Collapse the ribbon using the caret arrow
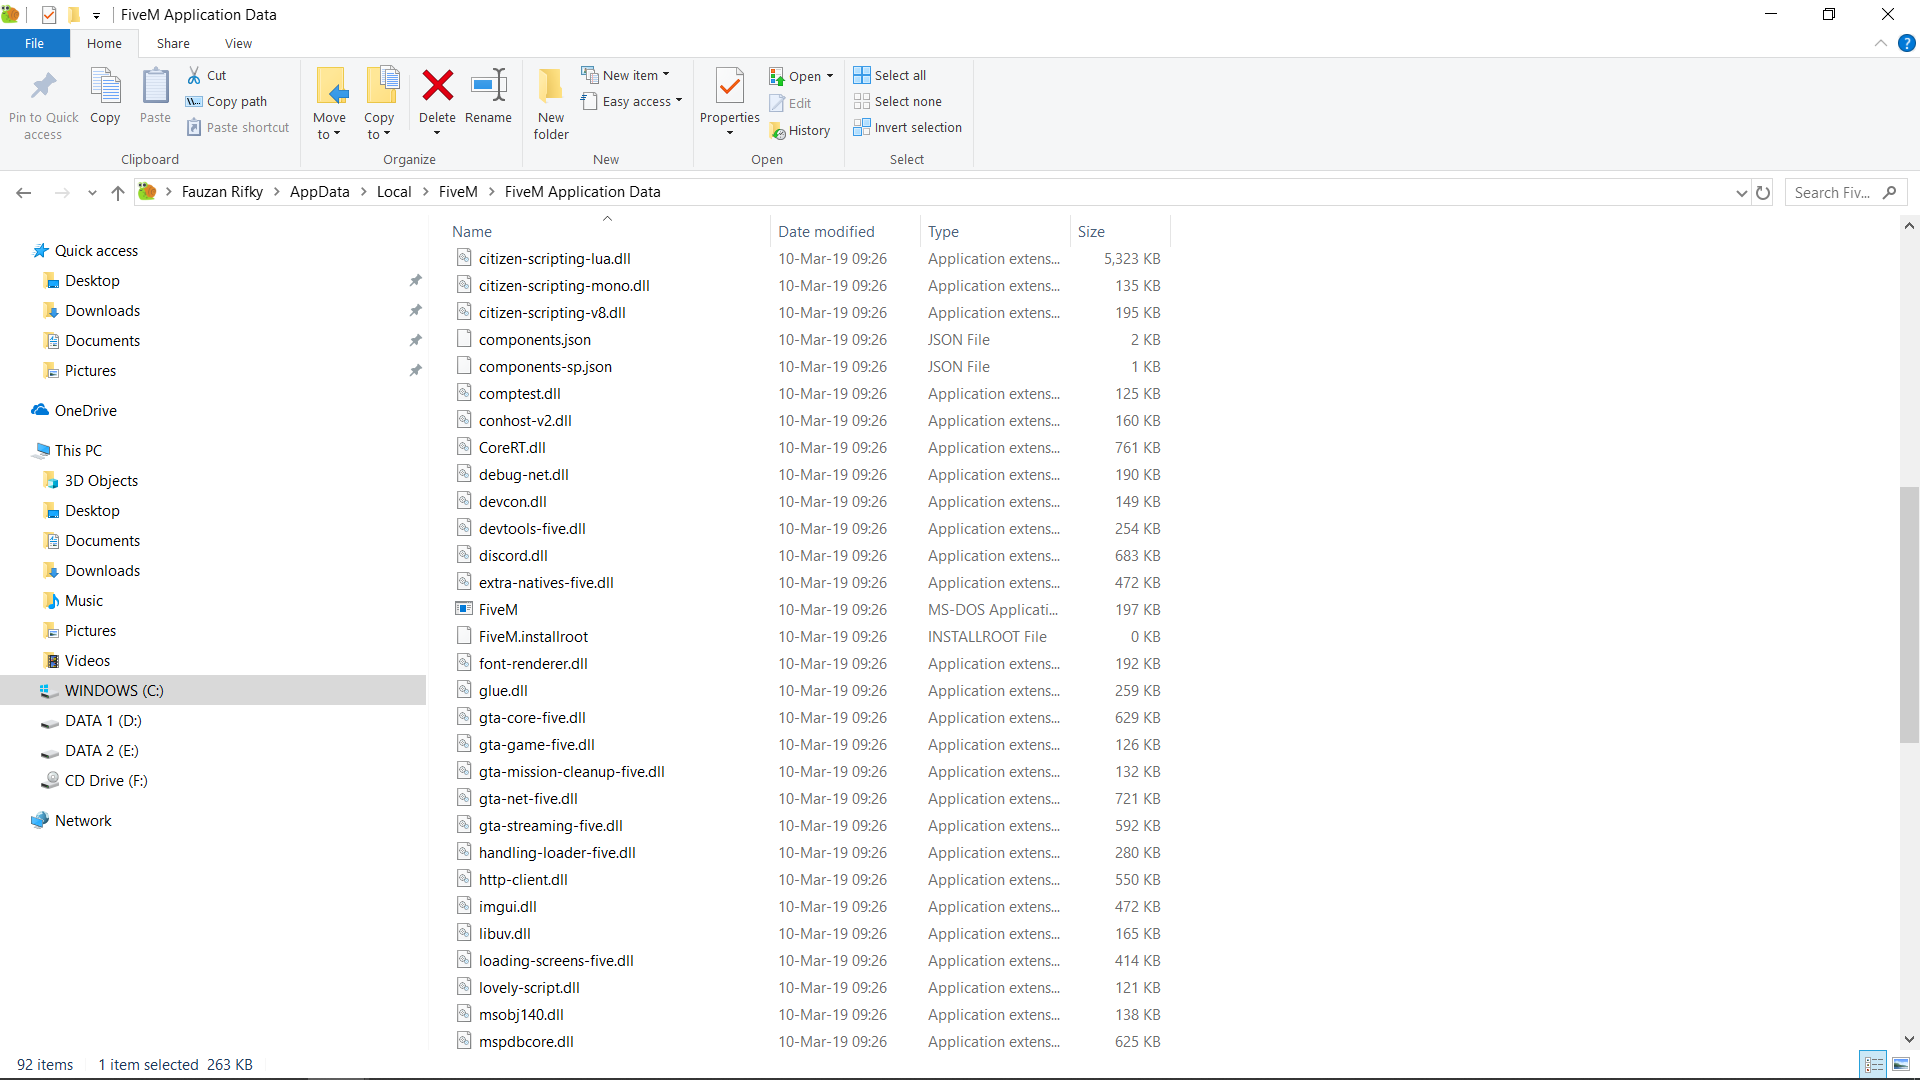Viewport: 1920px width, 1080px height. click(x=1881, y=43)
